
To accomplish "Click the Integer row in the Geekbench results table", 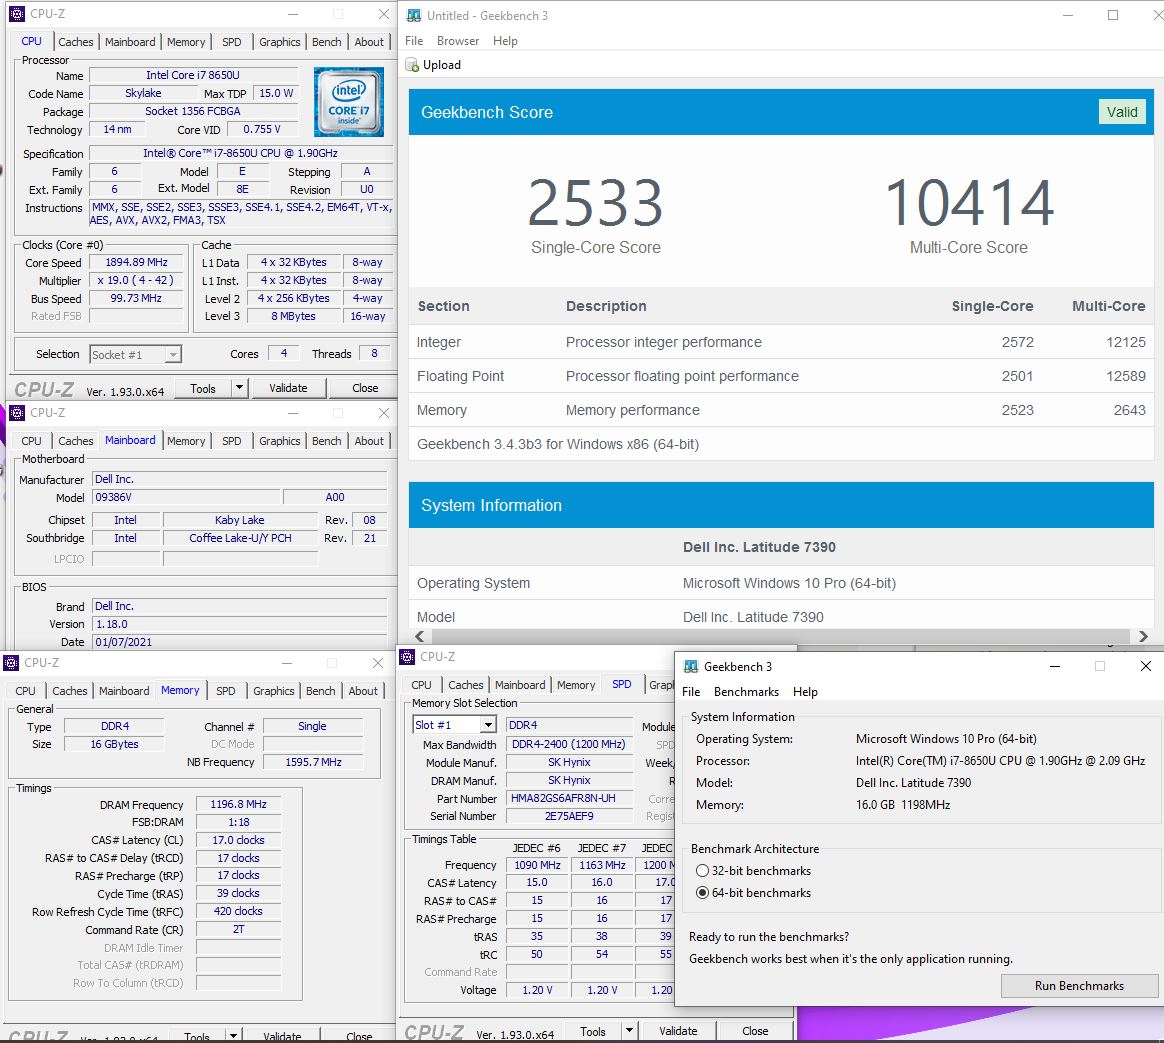I will click(781, 342).
